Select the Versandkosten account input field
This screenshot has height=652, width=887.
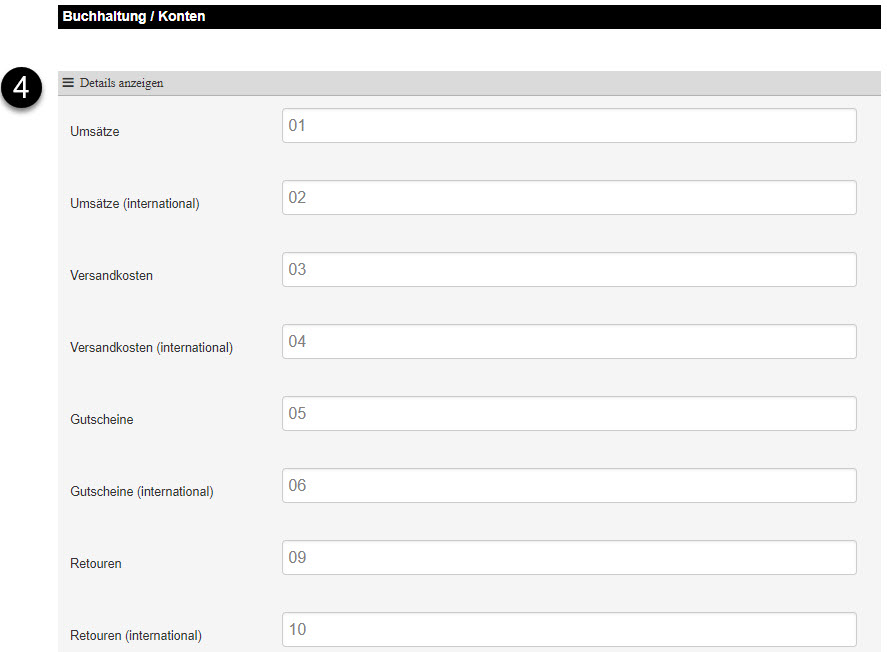[x=569, y=270]
